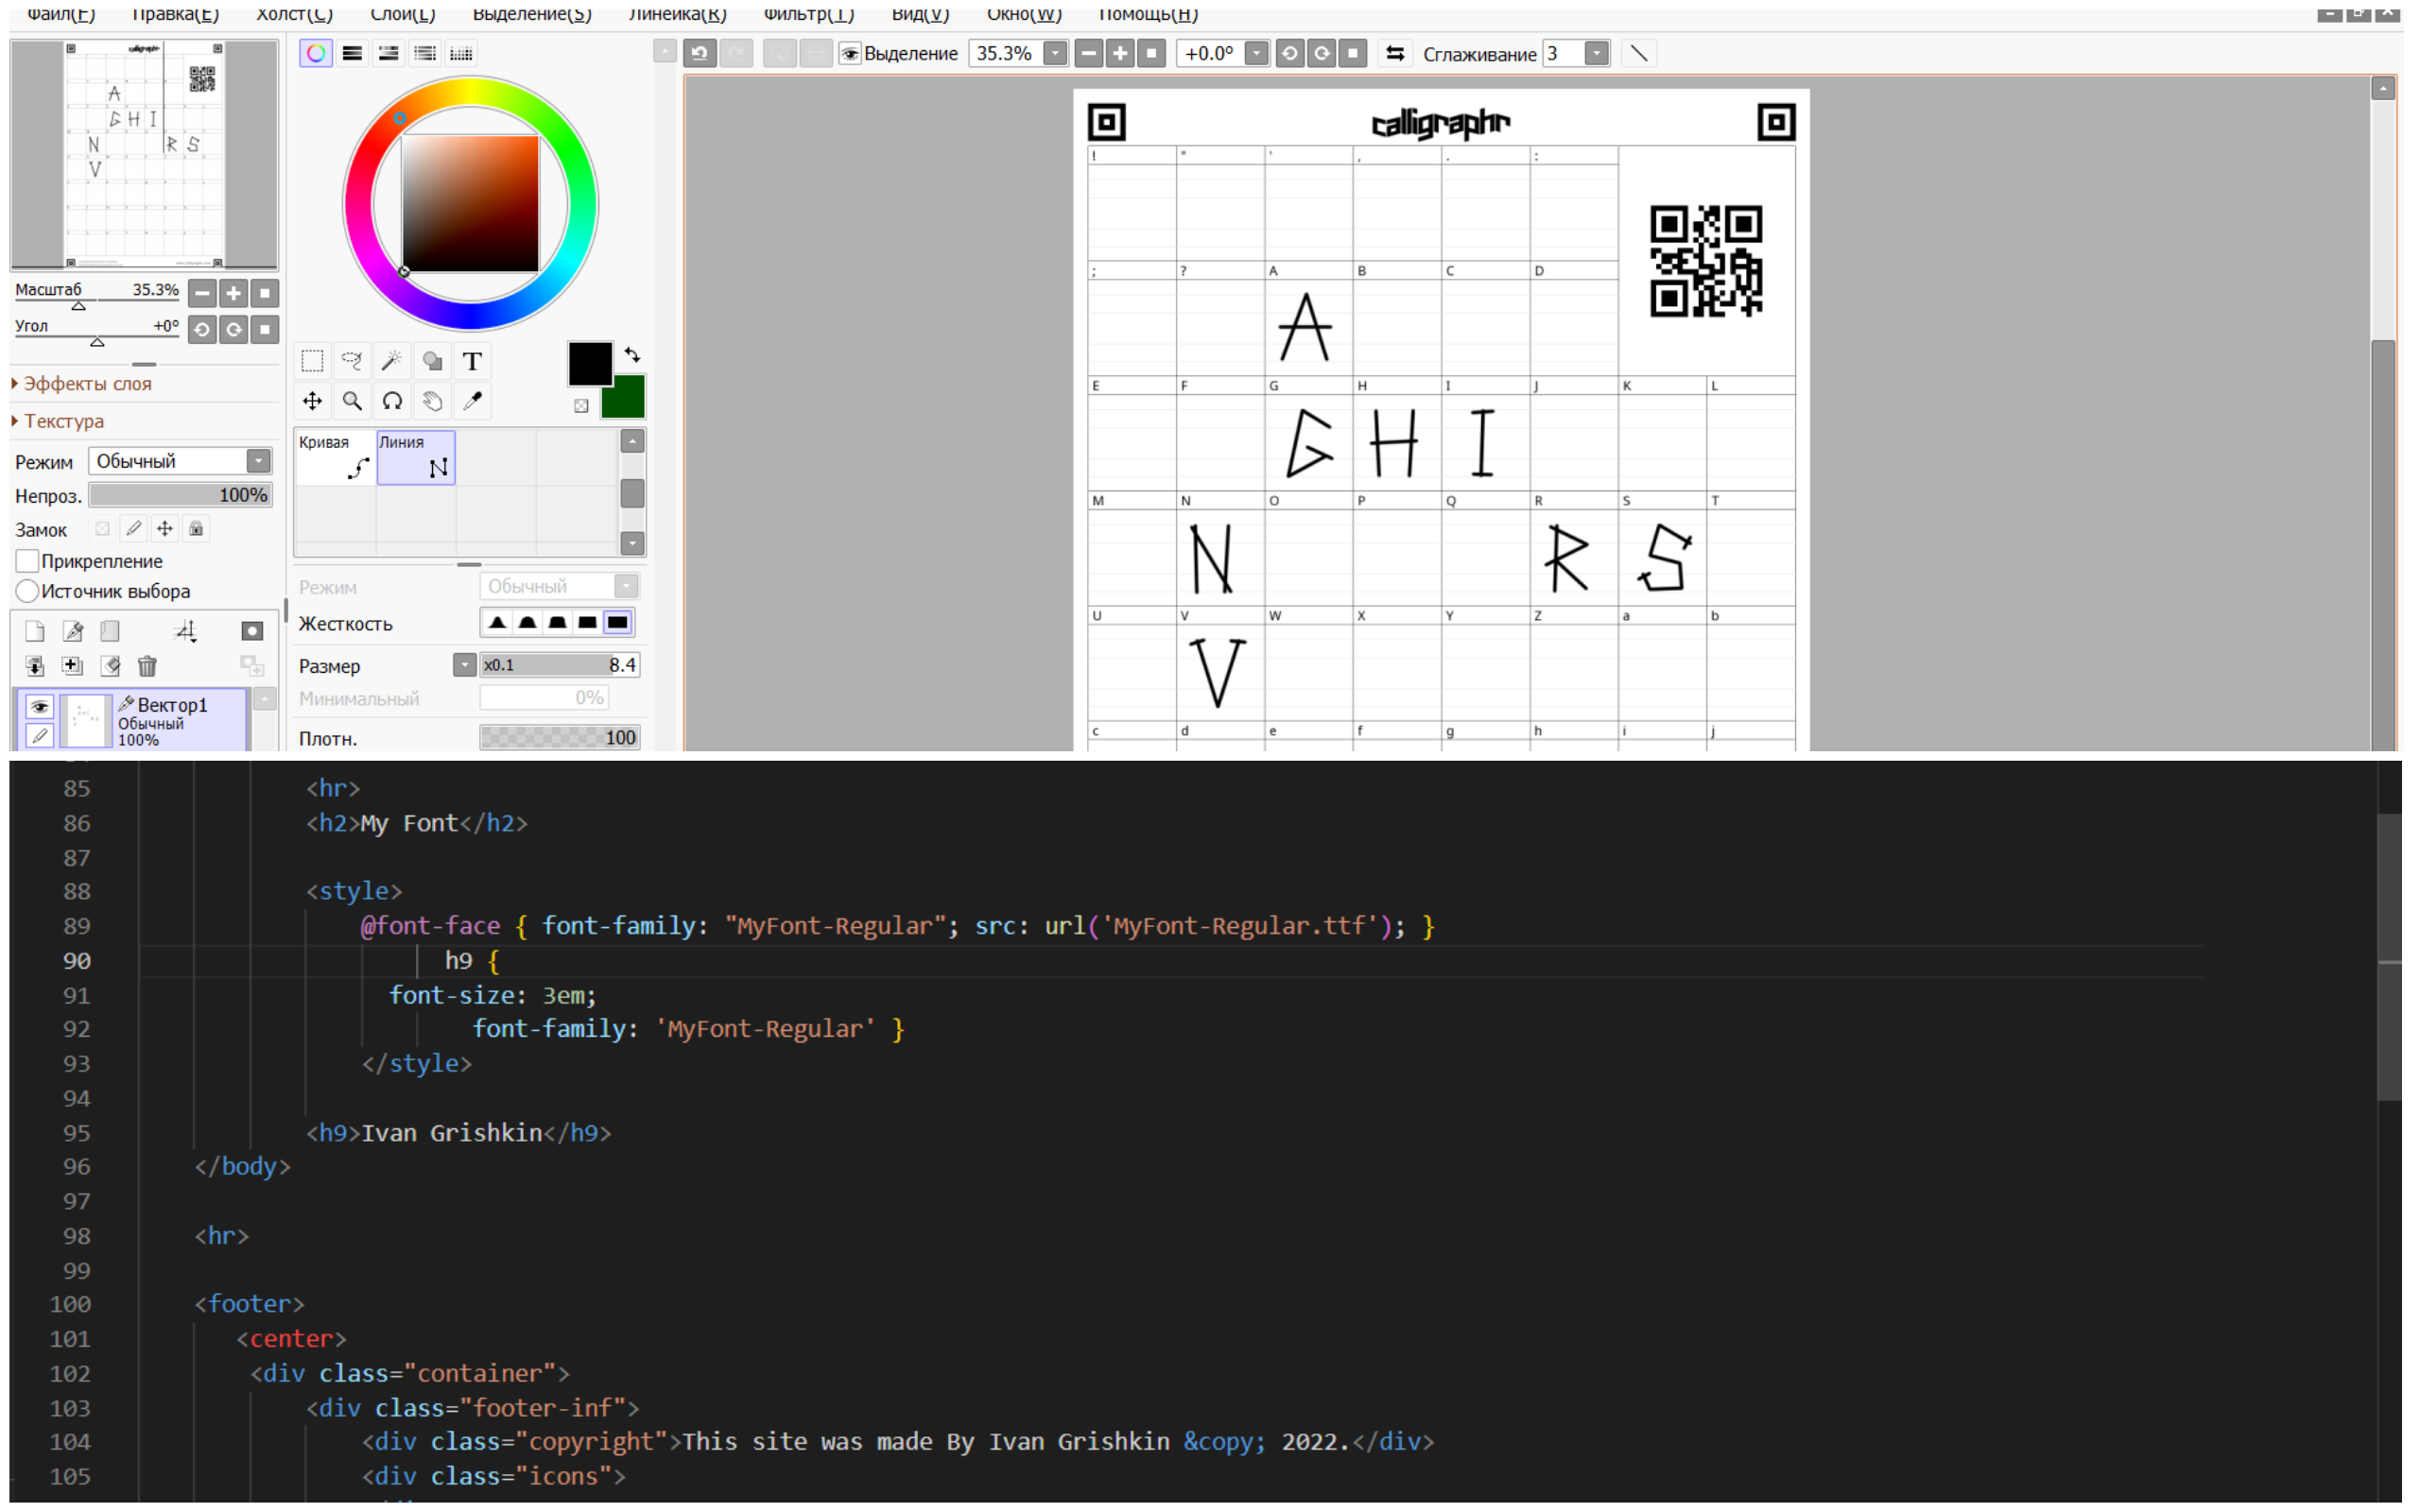Reset zoom in navigator panel
The height and width of the screenshot is (1512, 2420).
point(265,293)
